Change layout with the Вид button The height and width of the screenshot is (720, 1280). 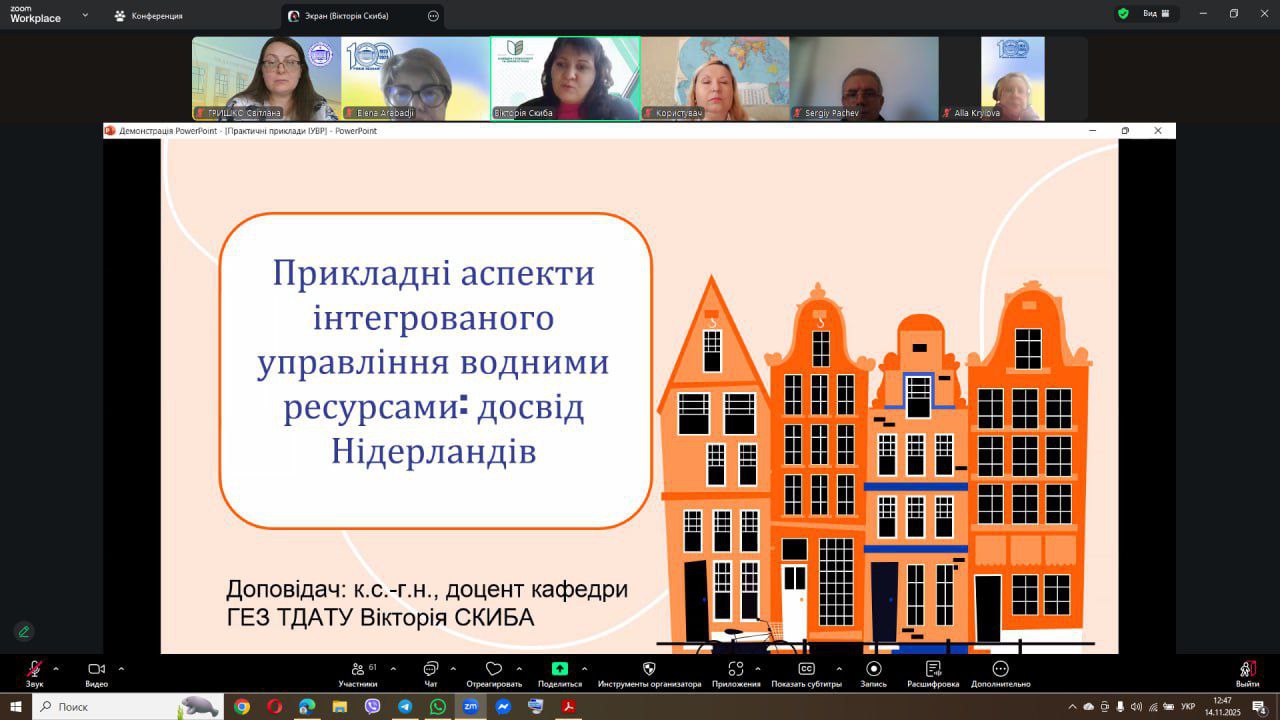click(x=1157, y=14)
